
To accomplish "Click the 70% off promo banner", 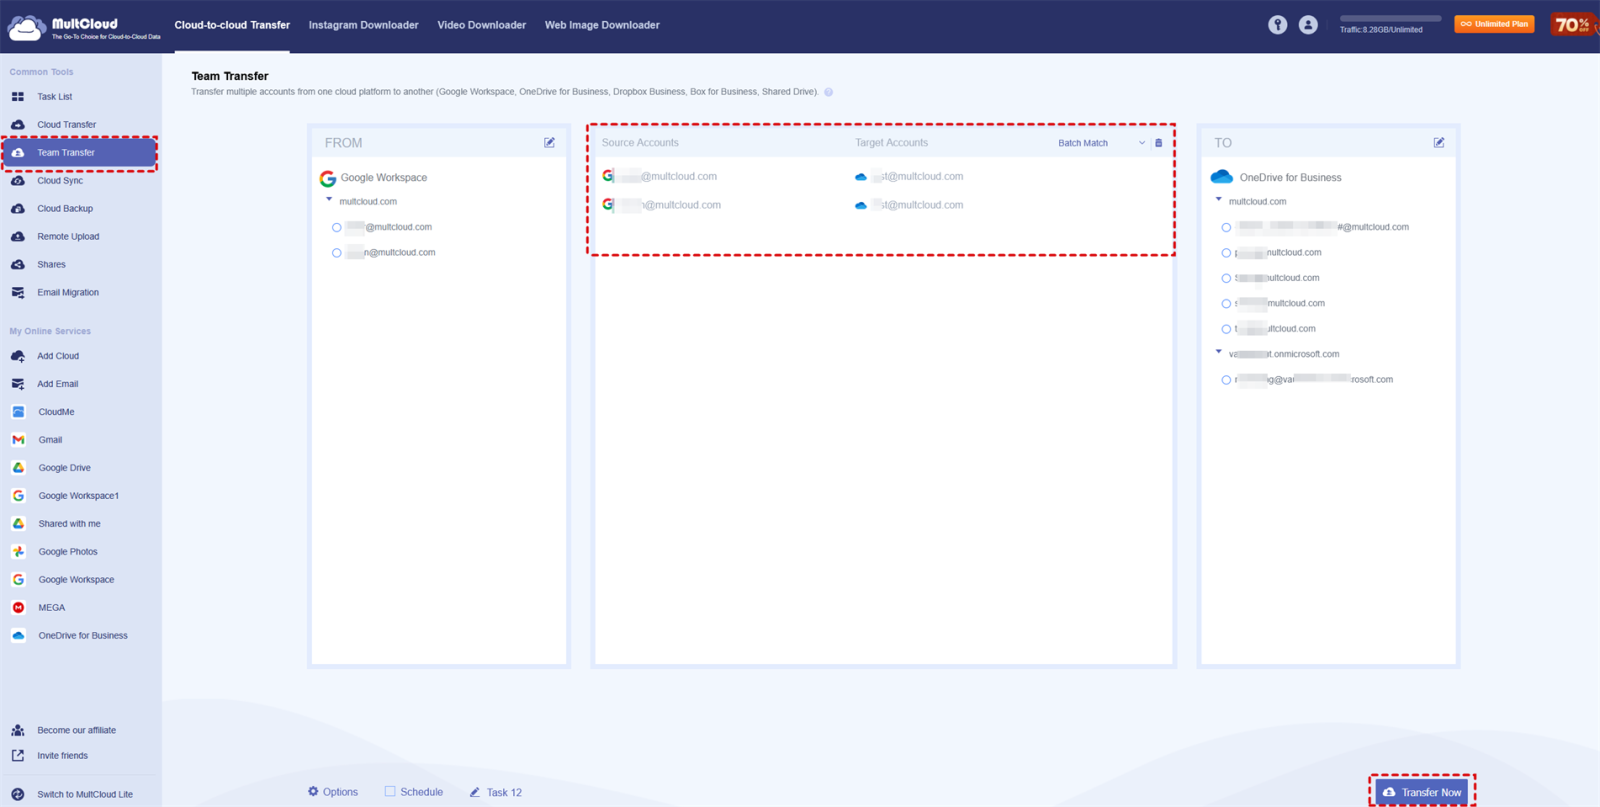I will (1572, 24).
